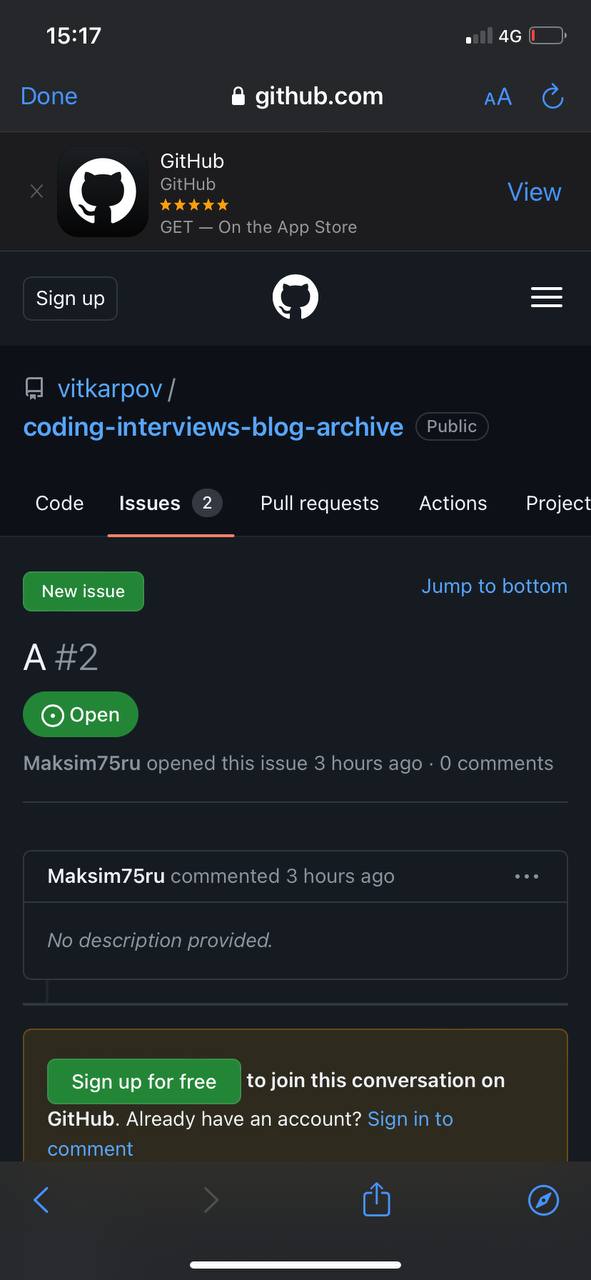Dismiss the GitHub app banner
Image resolution: width=591 pixels, height=1280 pixels.
pyautogui.click(x=37, y=191)
